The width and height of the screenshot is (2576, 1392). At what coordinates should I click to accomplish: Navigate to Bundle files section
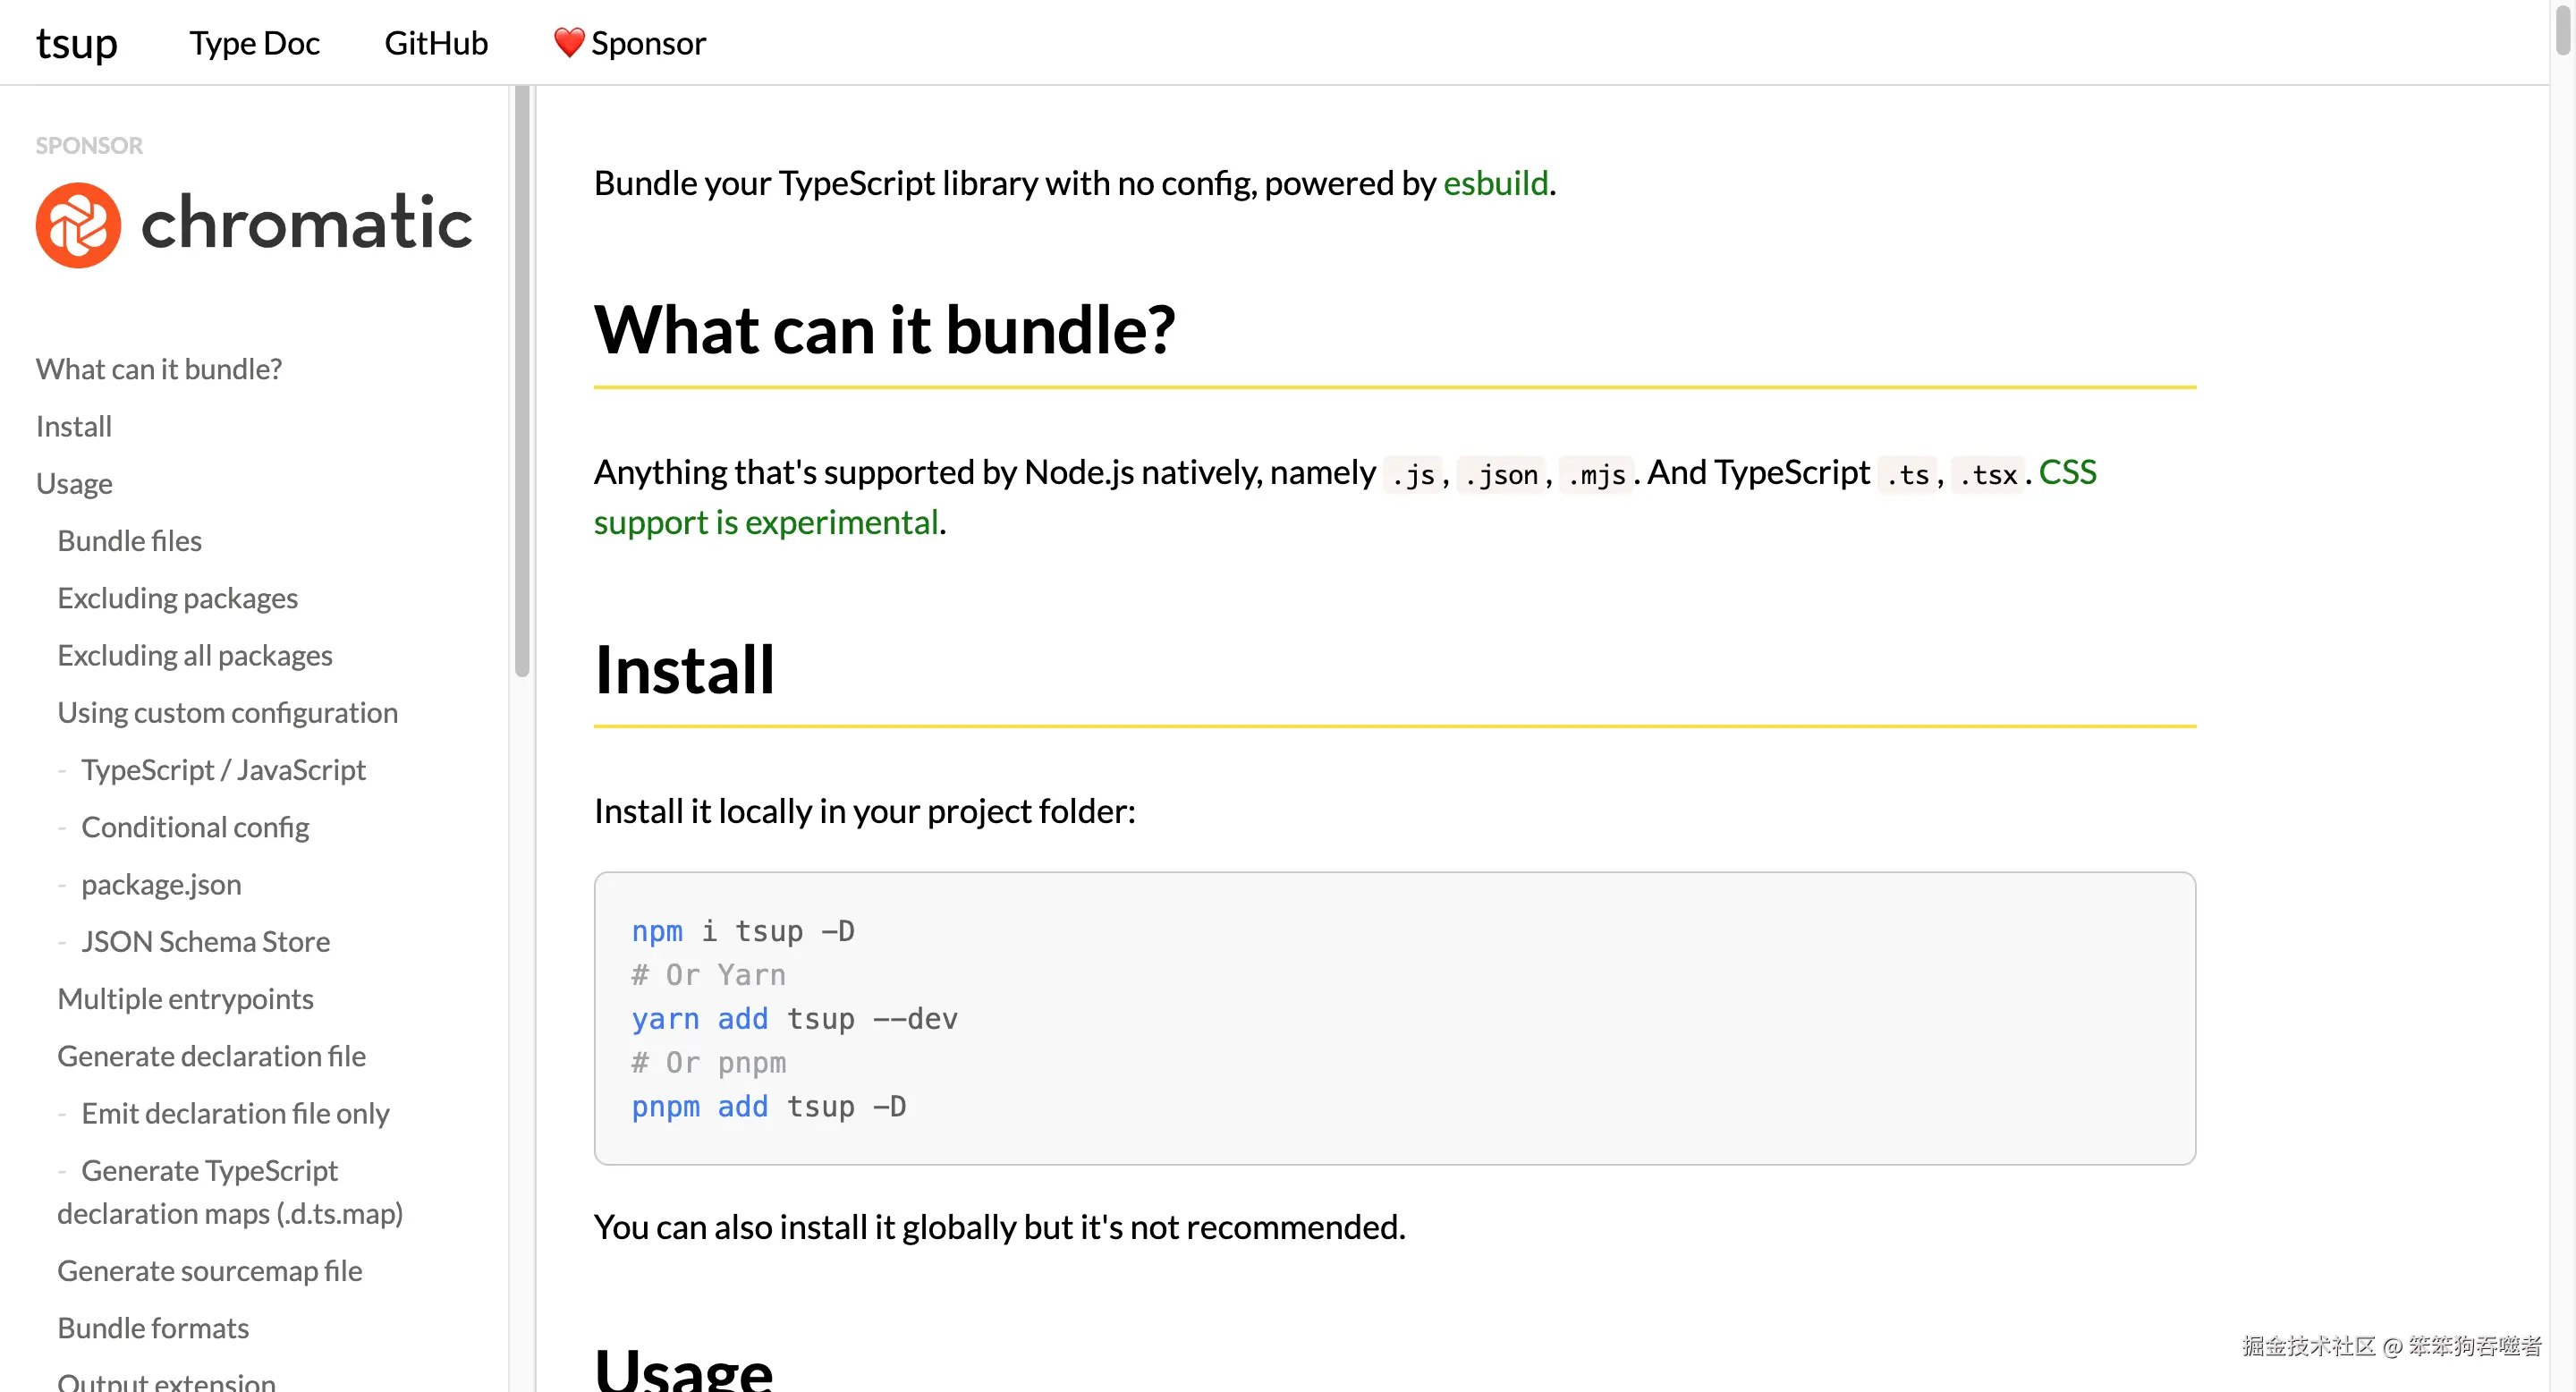[129, 540]
